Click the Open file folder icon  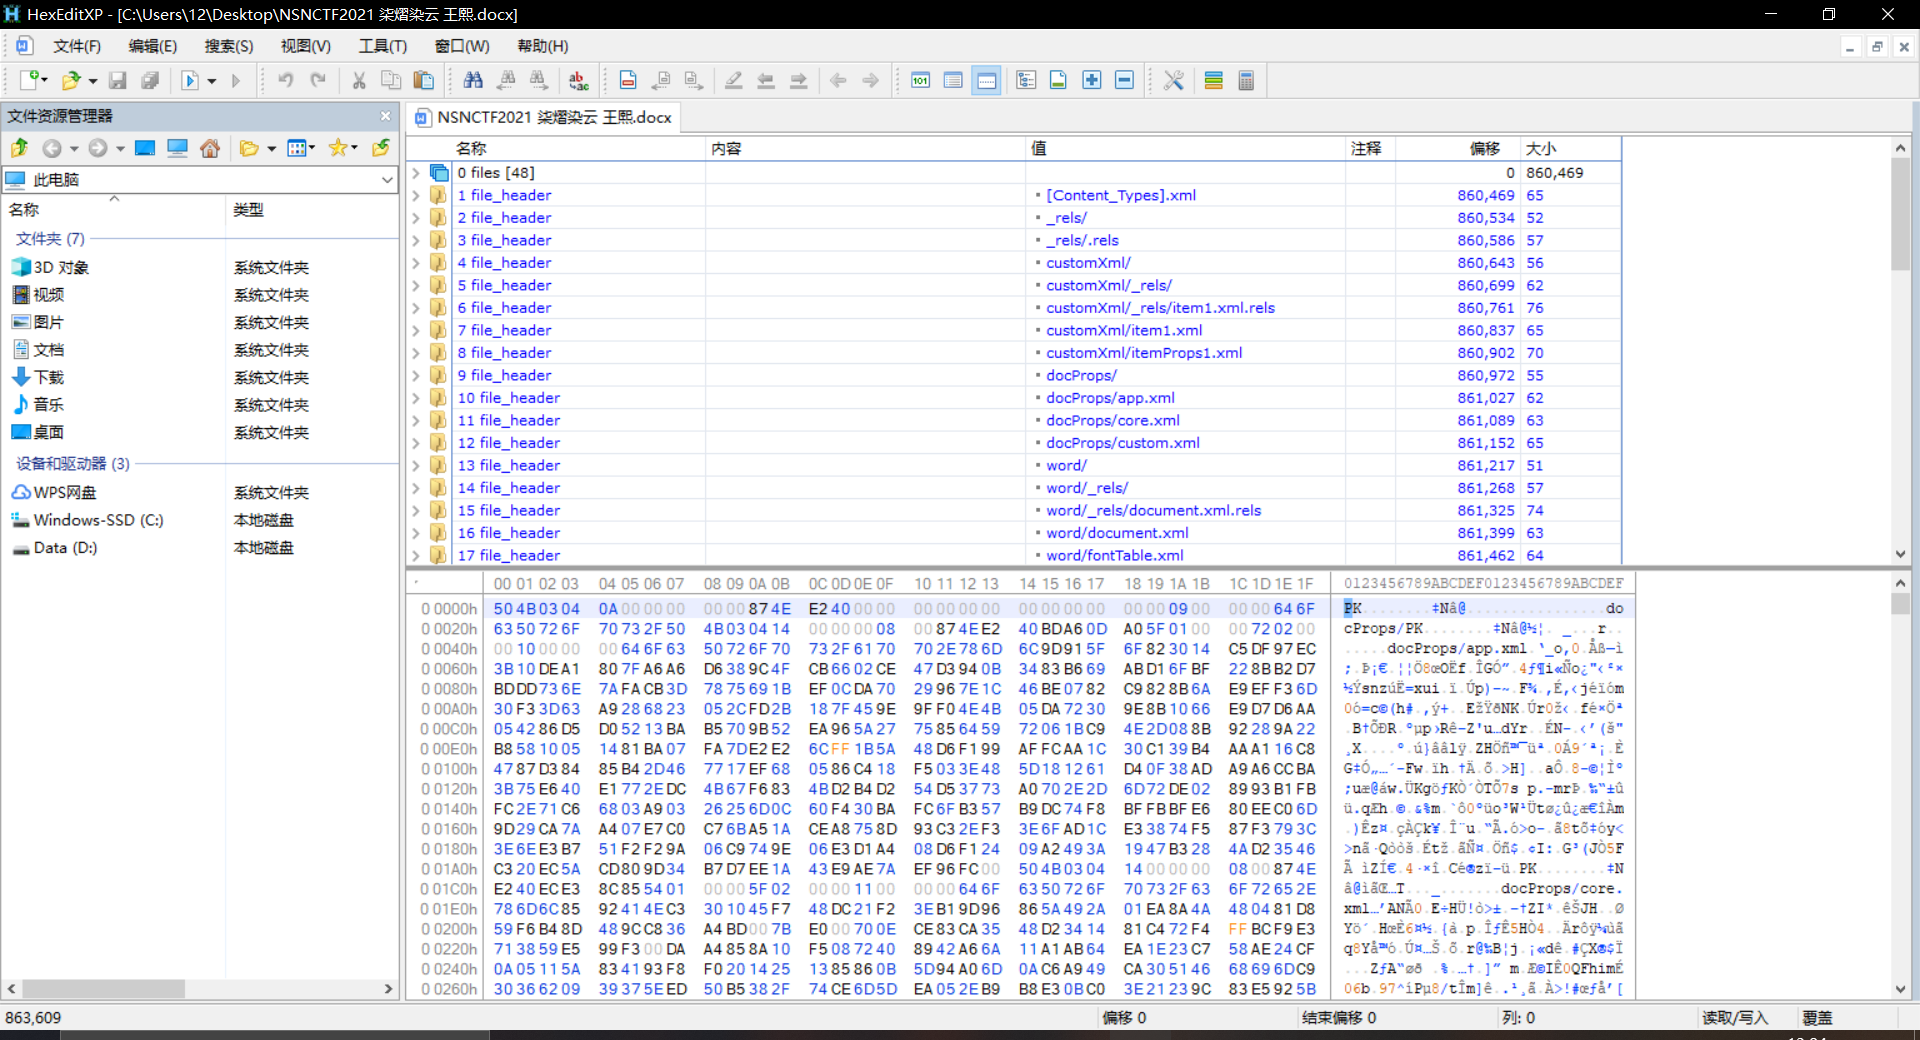(x=70, y=80)
